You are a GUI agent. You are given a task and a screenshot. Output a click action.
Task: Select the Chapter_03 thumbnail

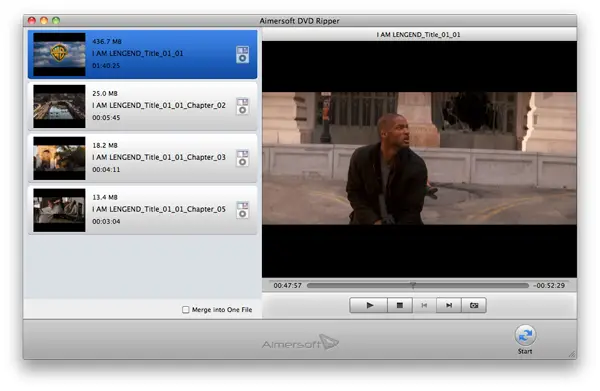(59, 158)
